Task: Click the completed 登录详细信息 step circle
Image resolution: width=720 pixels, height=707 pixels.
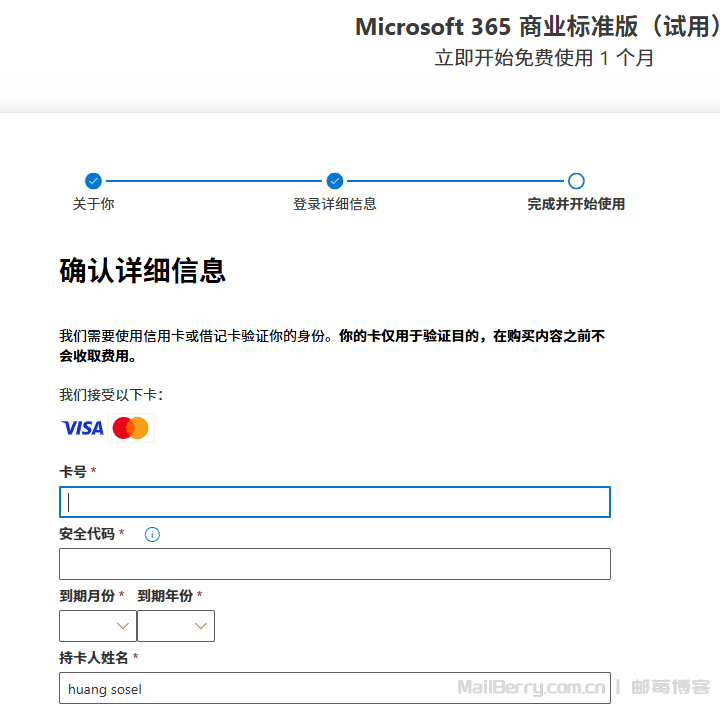Action: pyautogui.click(x=335, y=181)
